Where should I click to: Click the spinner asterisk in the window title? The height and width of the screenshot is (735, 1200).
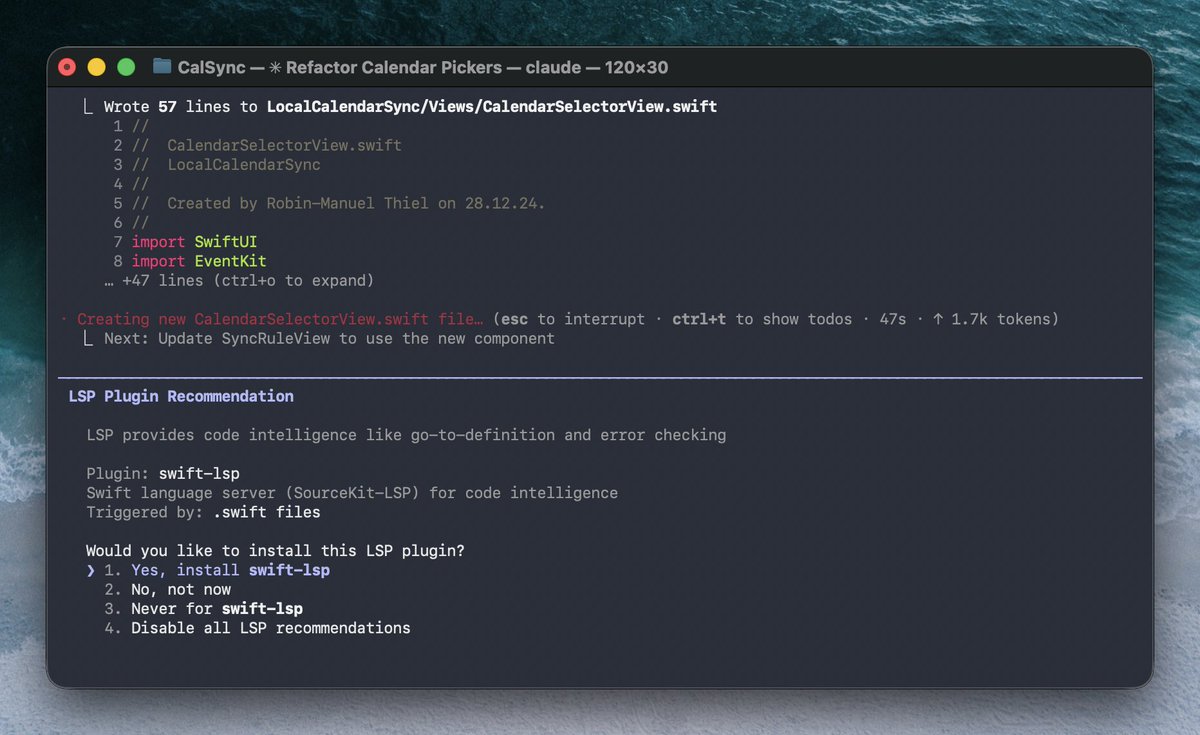click(276, 68)
